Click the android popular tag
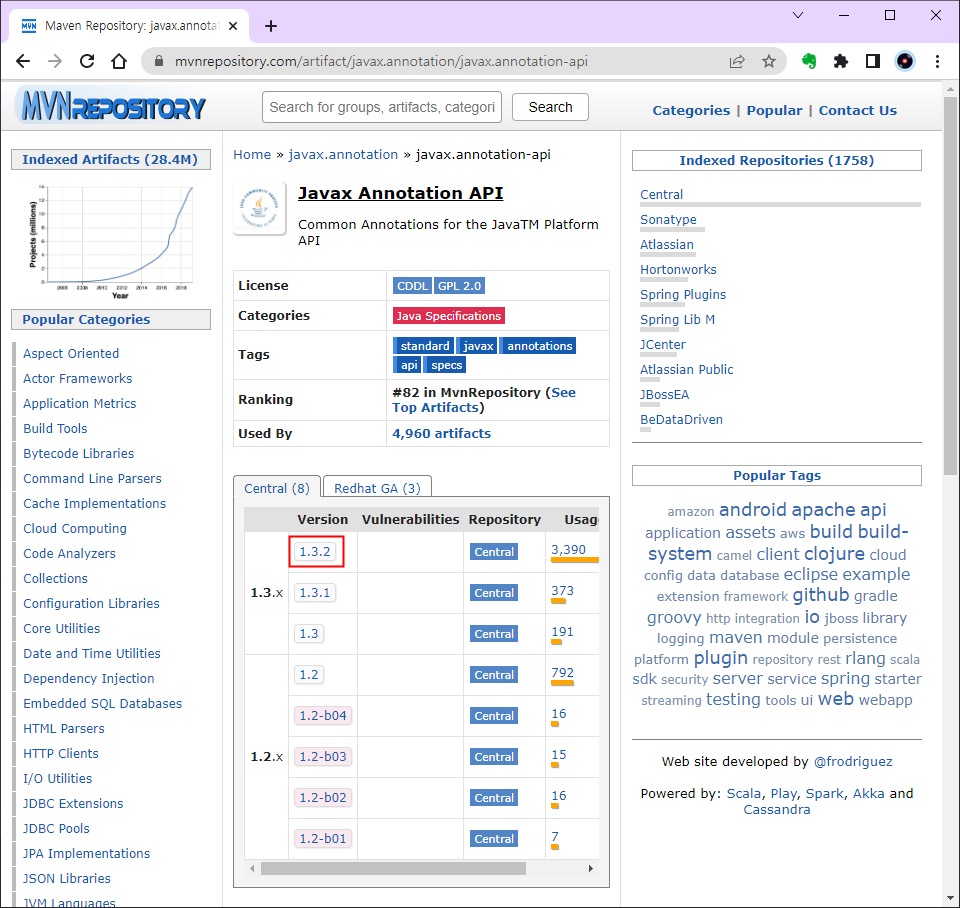 click(x=752, y=509)
